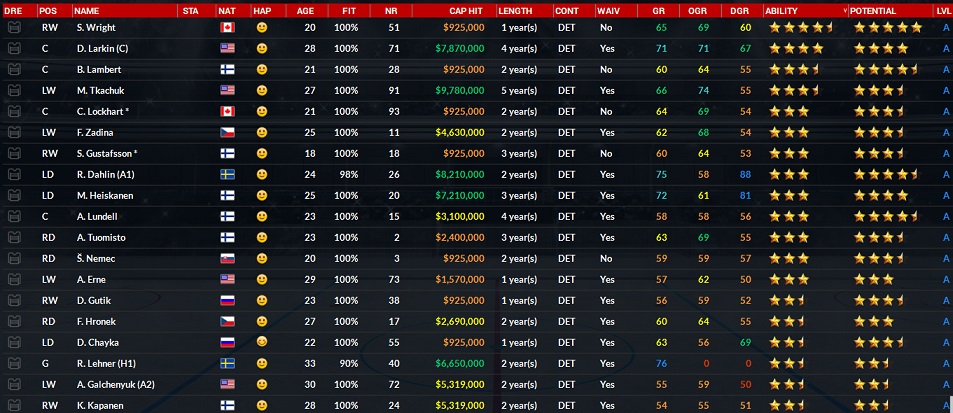Click the happiness face for D. Chayka

[x=262, y=342]
